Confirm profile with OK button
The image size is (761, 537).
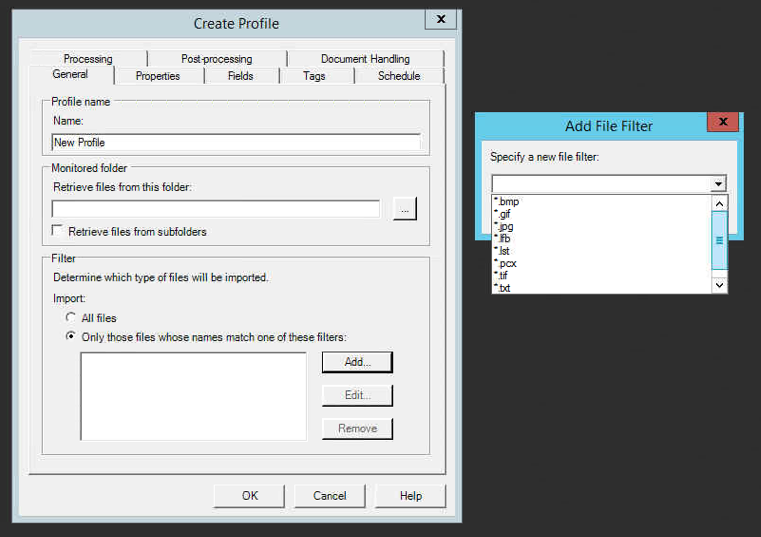click(249, 496)
